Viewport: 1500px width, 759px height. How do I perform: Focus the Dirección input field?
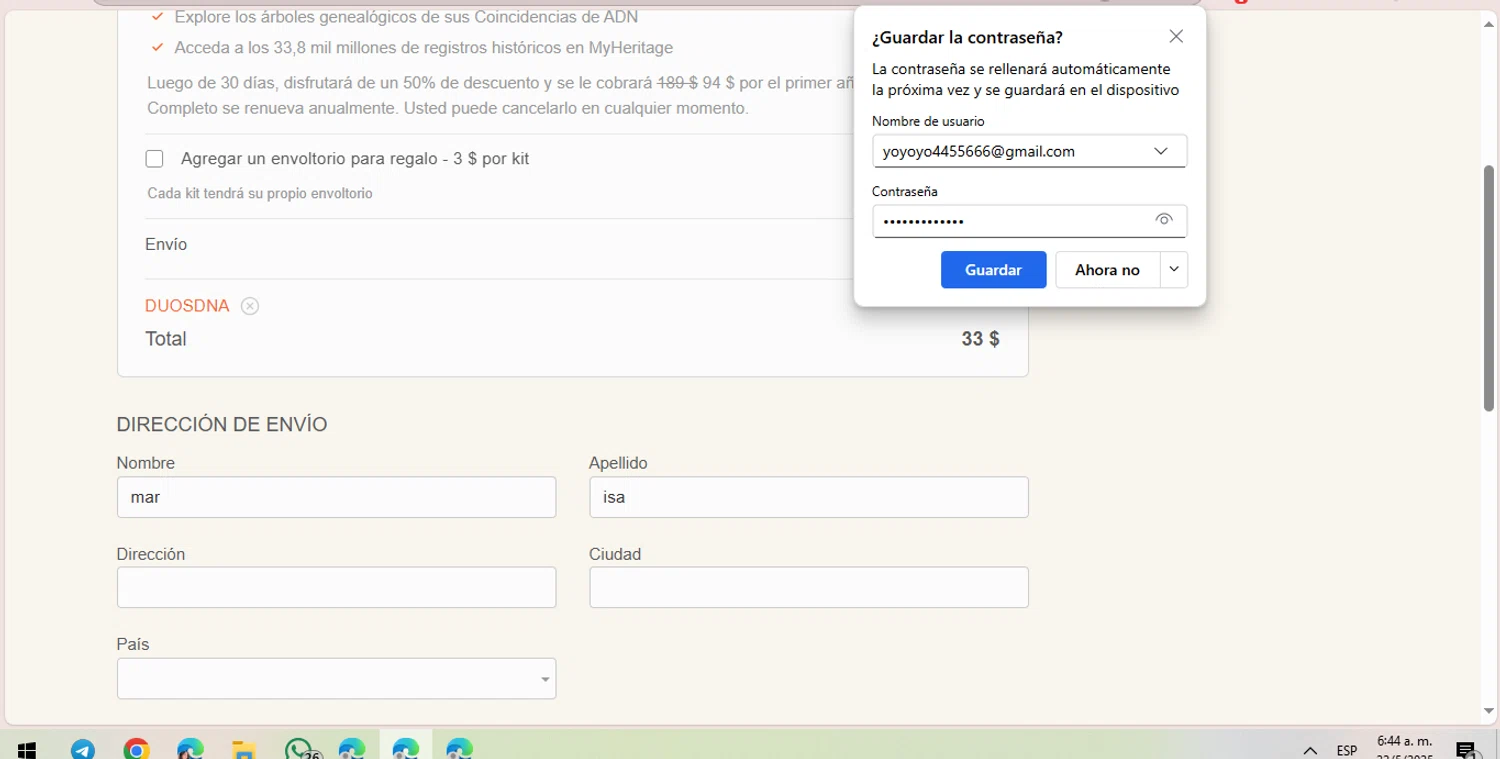(336, 587)
